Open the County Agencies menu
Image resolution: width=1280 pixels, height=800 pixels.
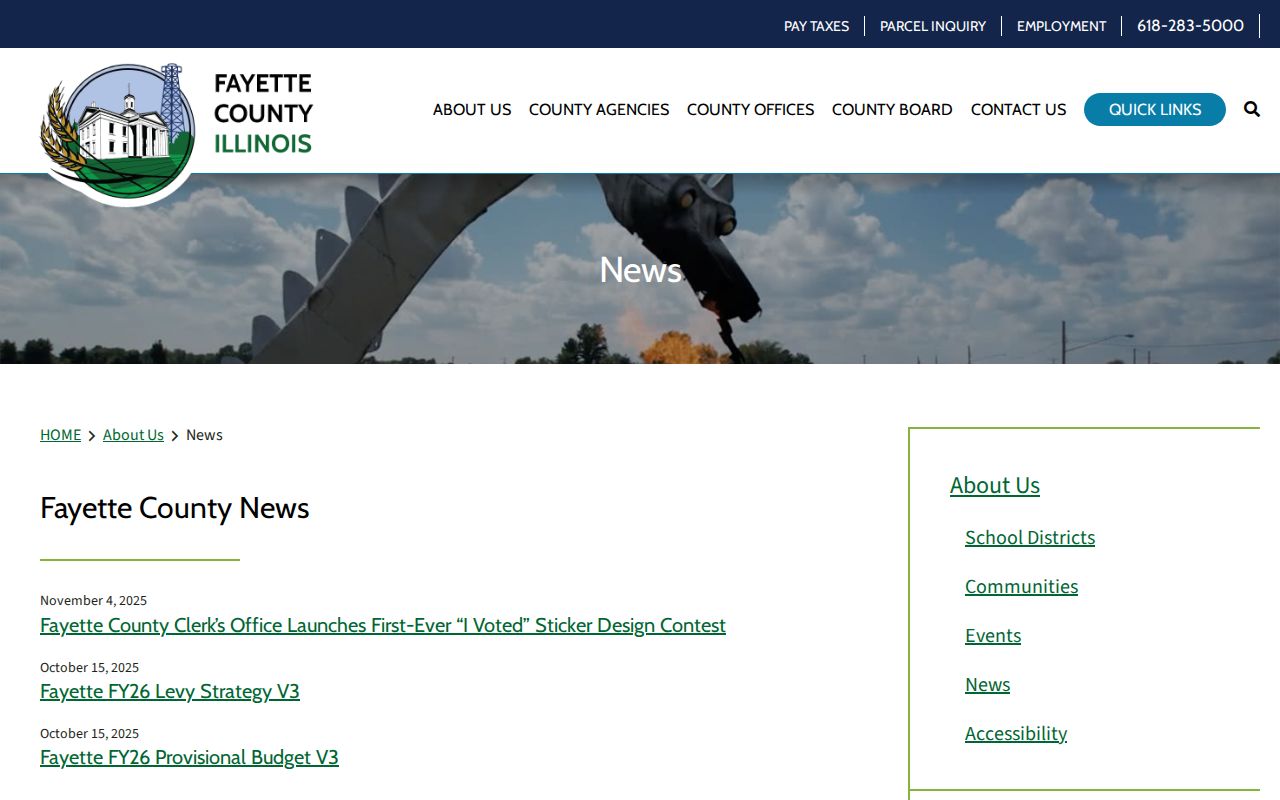pos(599,109)
